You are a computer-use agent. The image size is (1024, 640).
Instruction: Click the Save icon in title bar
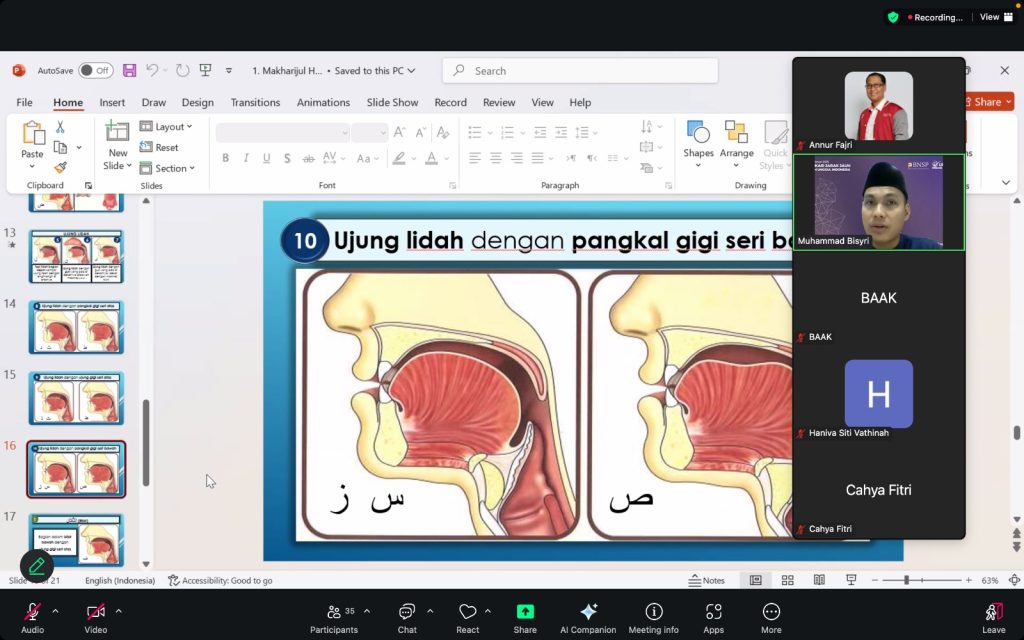[x=129, y=71]
